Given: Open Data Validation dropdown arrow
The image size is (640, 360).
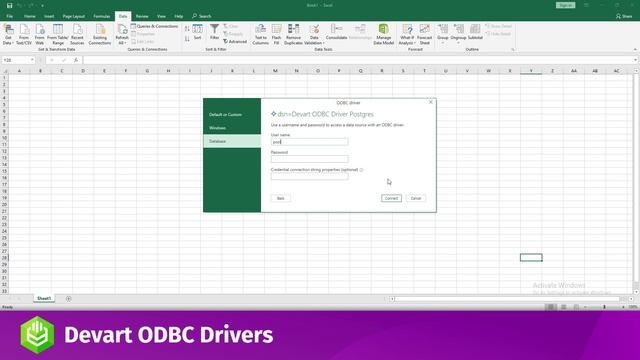Looking at the screenshot, I should tap(323, 43).
